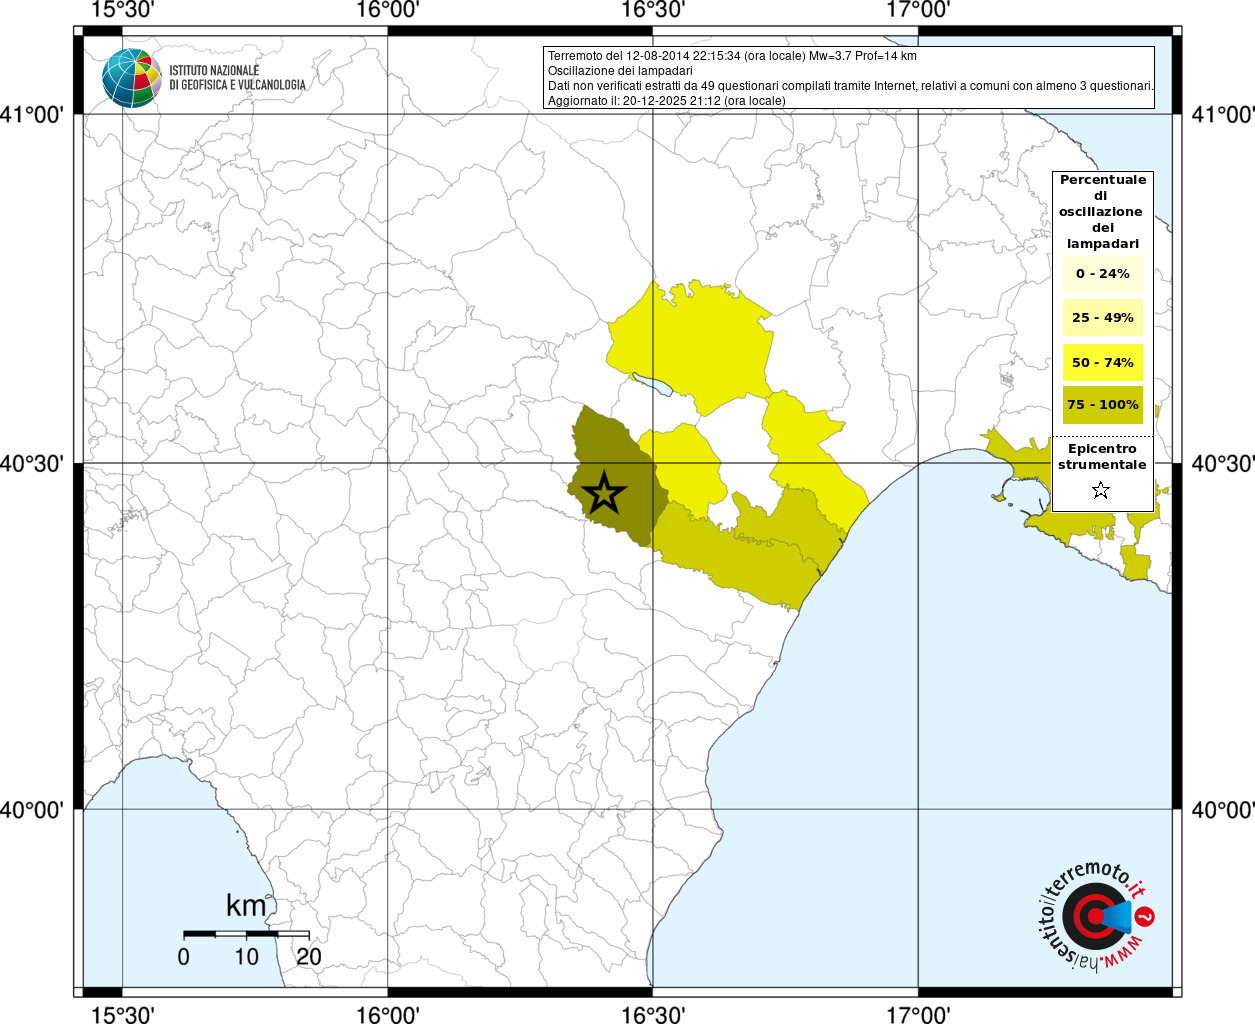Screen dimensions: 1255x1024
Task: Click the 'Dati non verificati' questionnaire note
Action: tap(851, 86)
